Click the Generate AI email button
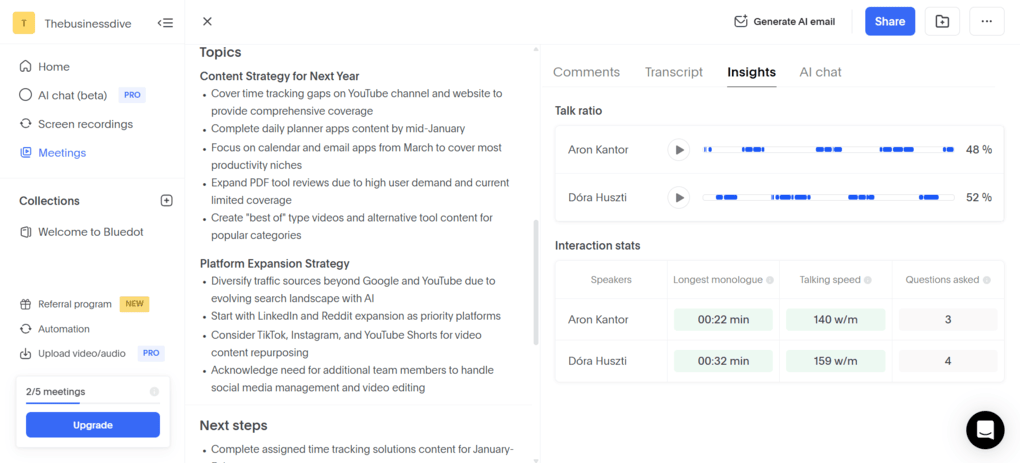Viewport: 1020px width, 463px height. click(x=784, y=21)
